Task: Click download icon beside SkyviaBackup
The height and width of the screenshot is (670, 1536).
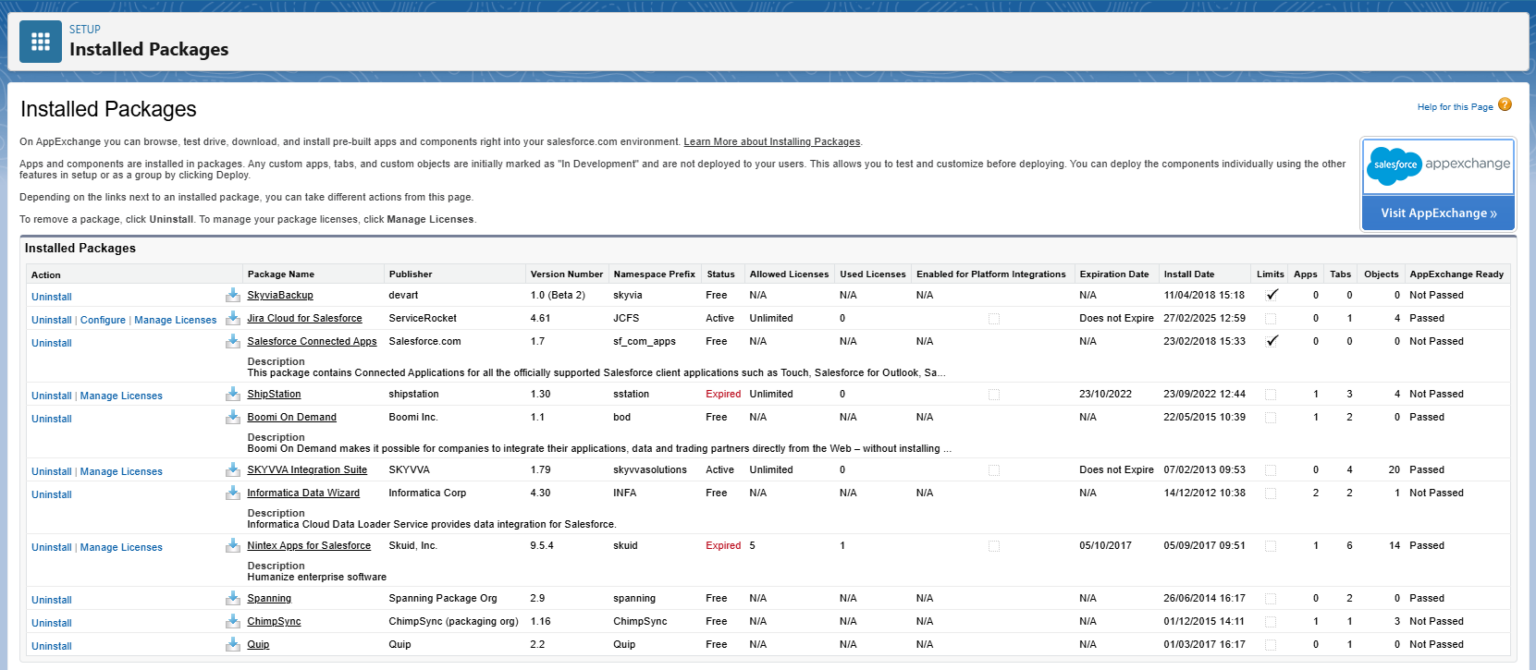Action: point(233,295)
